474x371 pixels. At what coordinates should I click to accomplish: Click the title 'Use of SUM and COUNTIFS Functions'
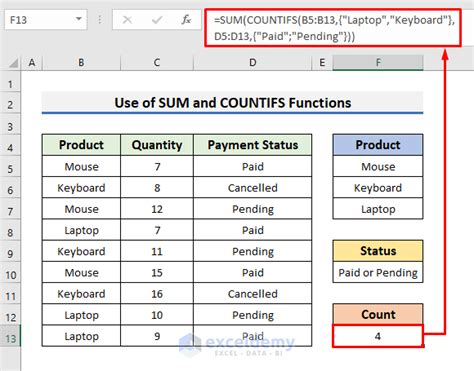coord(232,103)
